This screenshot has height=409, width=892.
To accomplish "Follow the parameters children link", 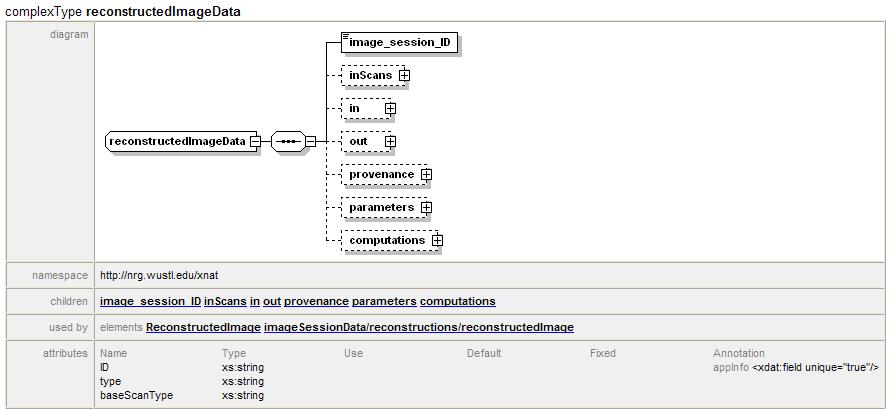I will pyautogui.click(x=384, y=301).
